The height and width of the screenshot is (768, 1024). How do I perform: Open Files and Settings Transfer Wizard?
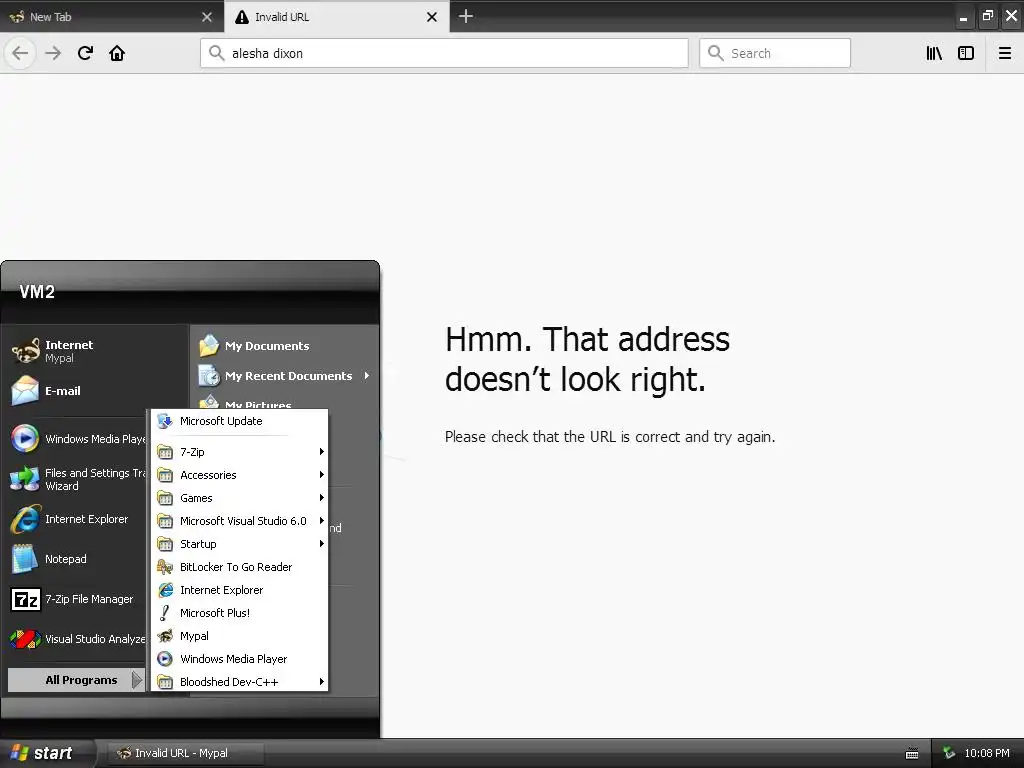point(78,479)
